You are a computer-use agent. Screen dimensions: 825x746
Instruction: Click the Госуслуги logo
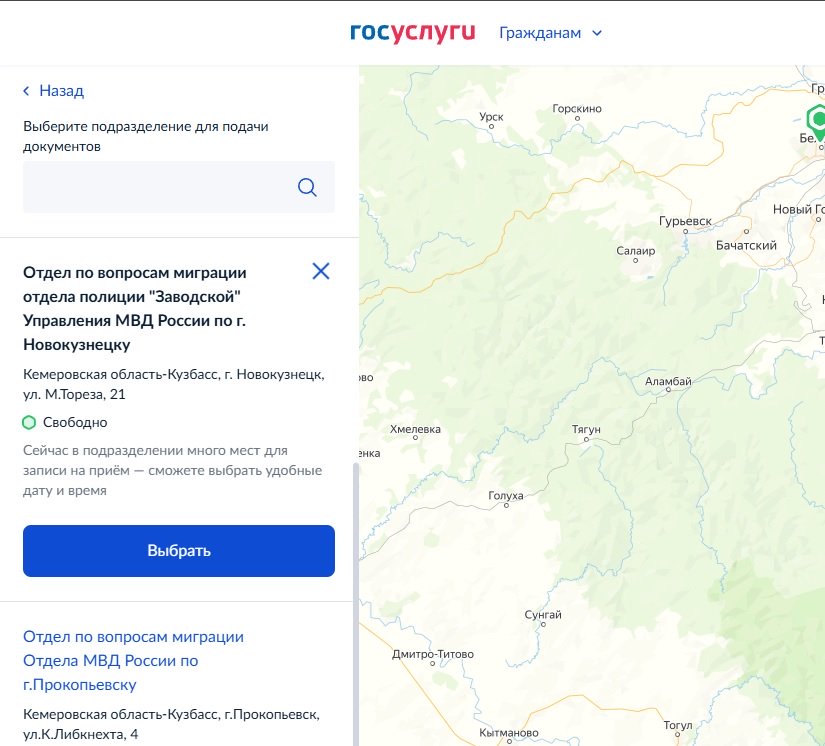tap(412, 33)
